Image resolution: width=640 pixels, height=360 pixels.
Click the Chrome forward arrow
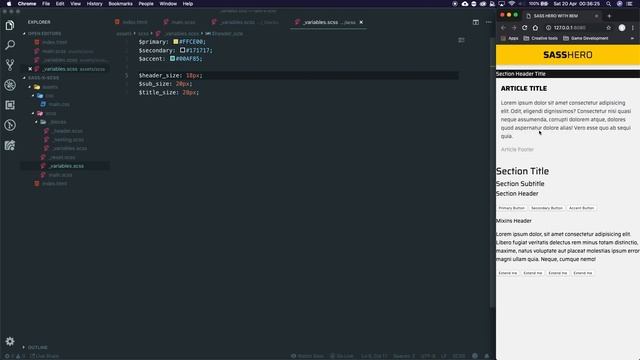[514, 28]
